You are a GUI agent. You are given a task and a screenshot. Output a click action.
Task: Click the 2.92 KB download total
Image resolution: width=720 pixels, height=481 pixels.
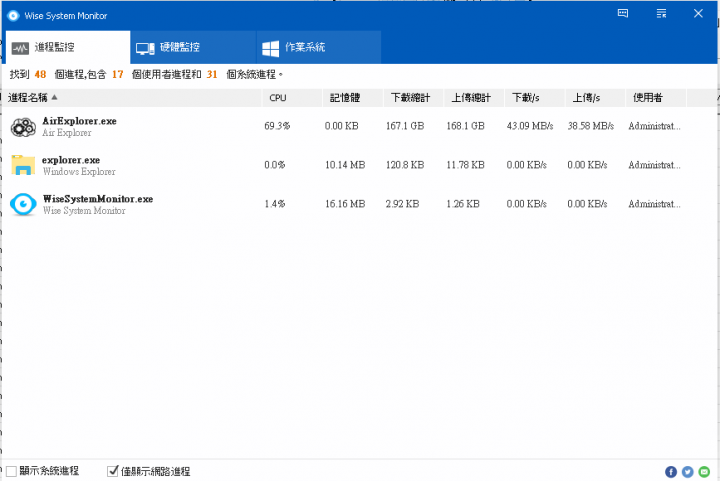point(402,204)
